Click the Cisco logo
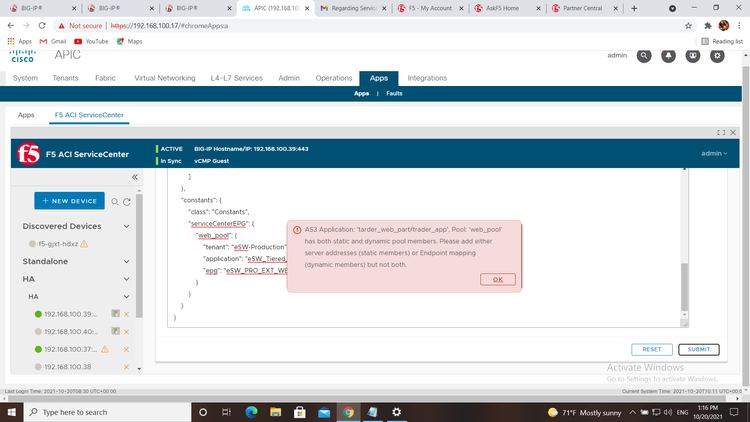 click(22, 56)
